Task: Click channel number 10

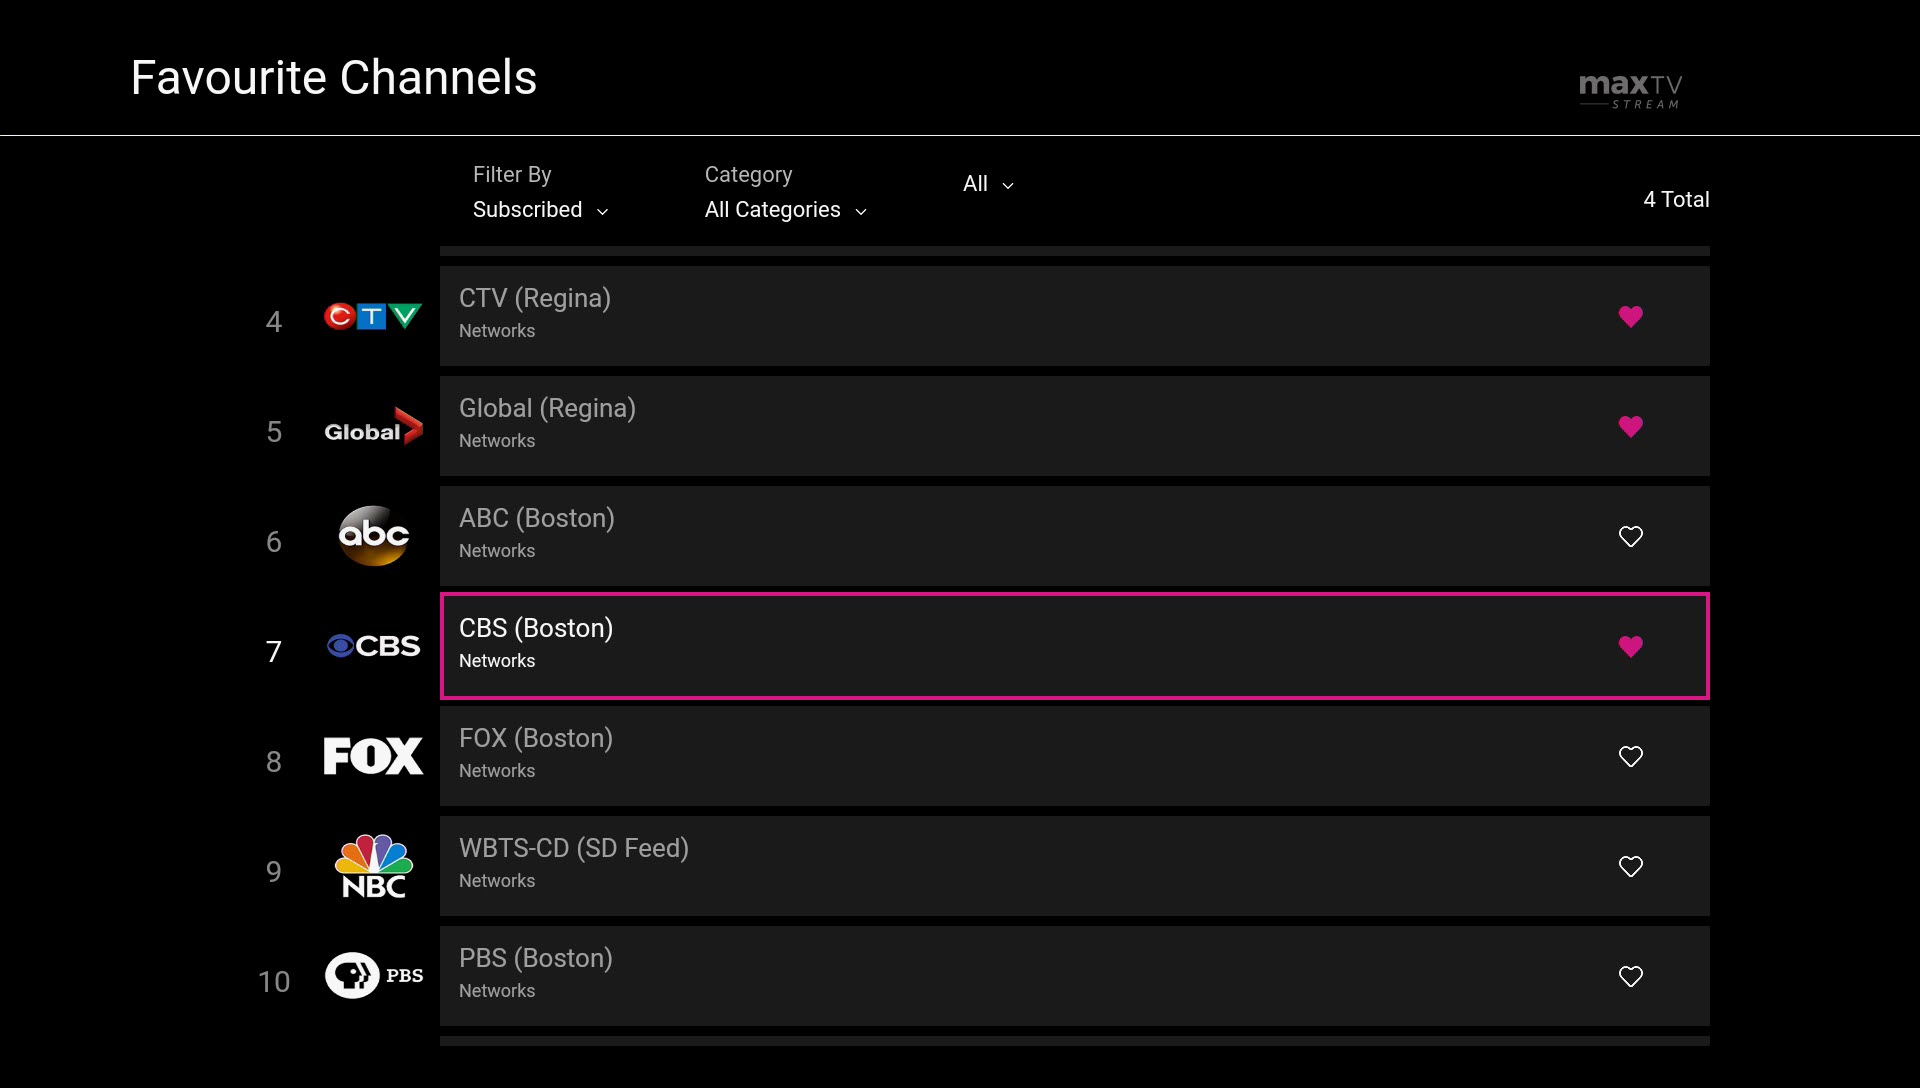Action: (273, 982)
